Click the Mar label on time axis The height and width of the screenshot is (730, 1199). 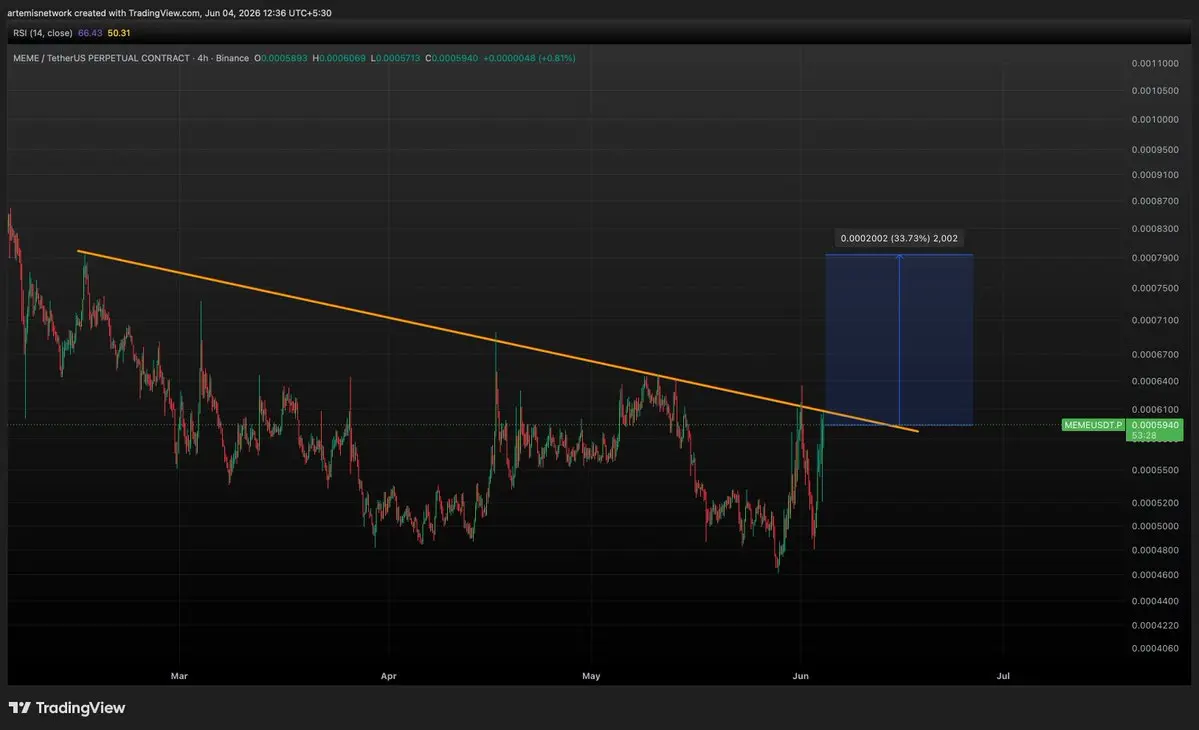click(x=179, y=676)
